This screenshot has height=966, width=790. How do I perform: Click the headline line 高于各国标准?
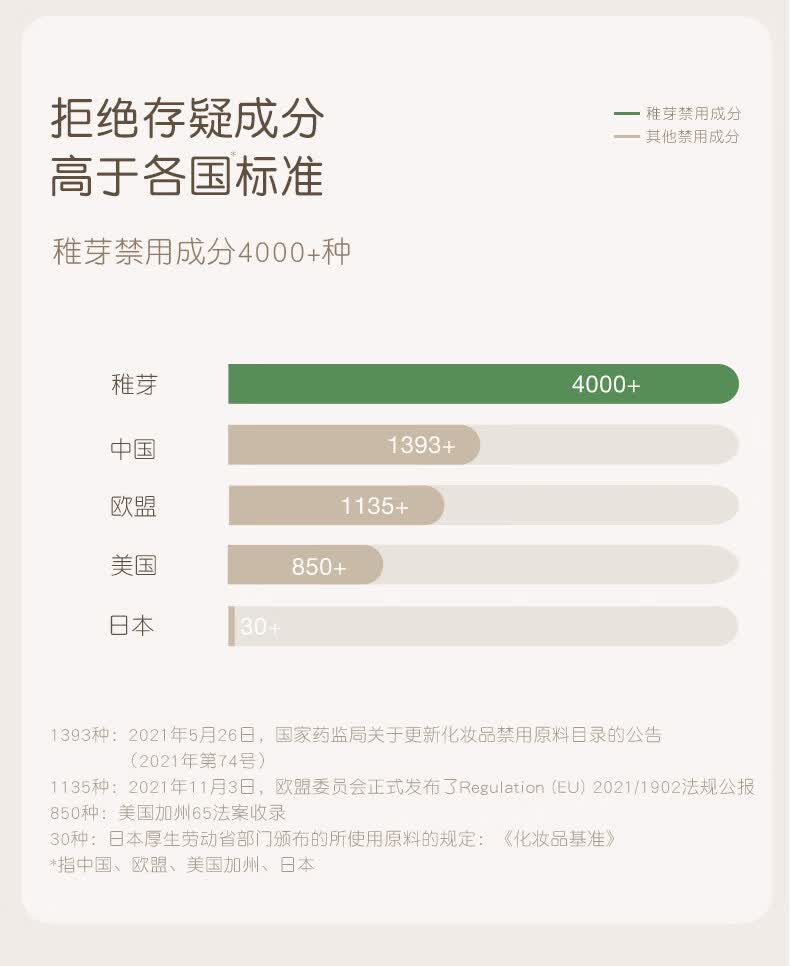(187, 175)
